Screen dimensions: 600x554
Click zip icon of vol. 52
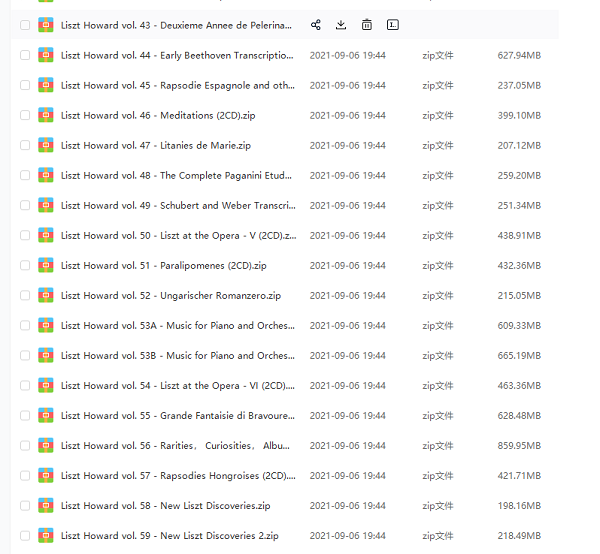coord(46,295)
